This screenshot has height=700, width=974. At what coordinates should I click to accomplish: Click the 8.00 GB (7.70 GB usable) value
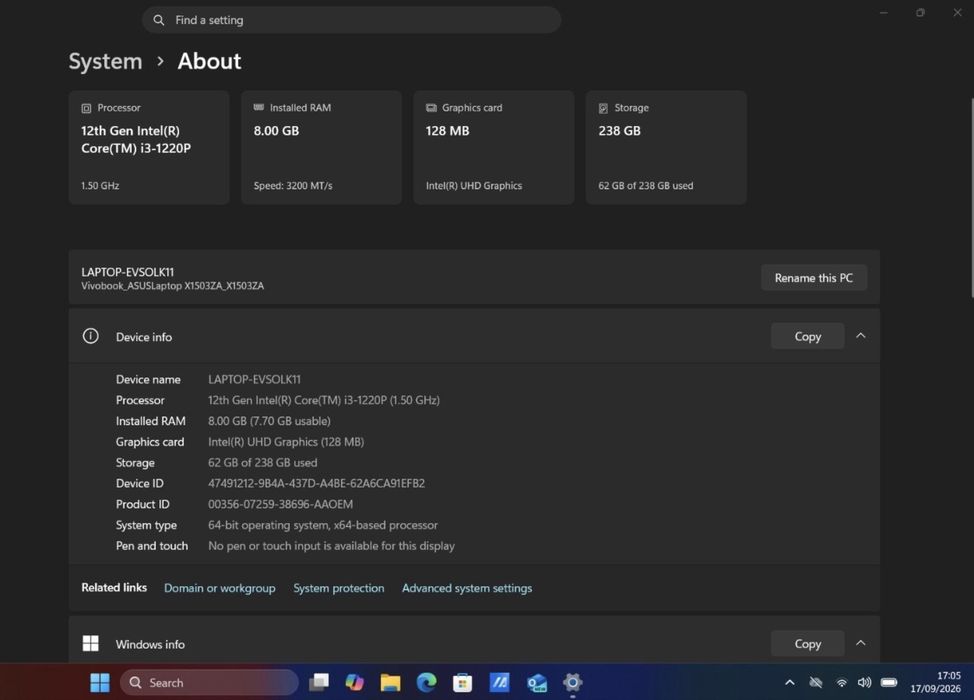tap(269, 421)
